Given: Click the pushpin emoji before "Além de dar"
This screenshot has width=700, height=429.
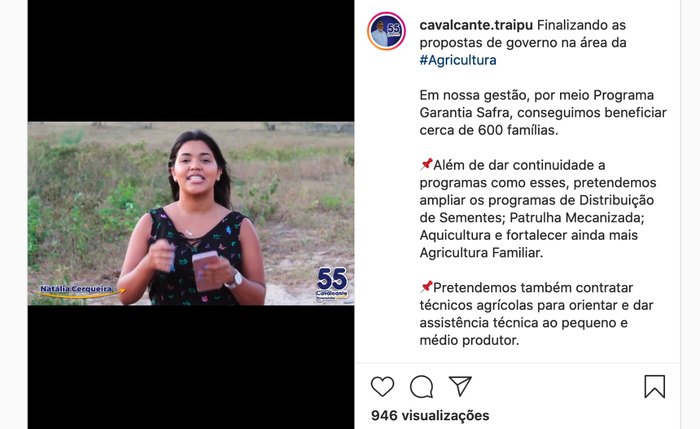Looking at the screenshot, I should pos(426,164).
